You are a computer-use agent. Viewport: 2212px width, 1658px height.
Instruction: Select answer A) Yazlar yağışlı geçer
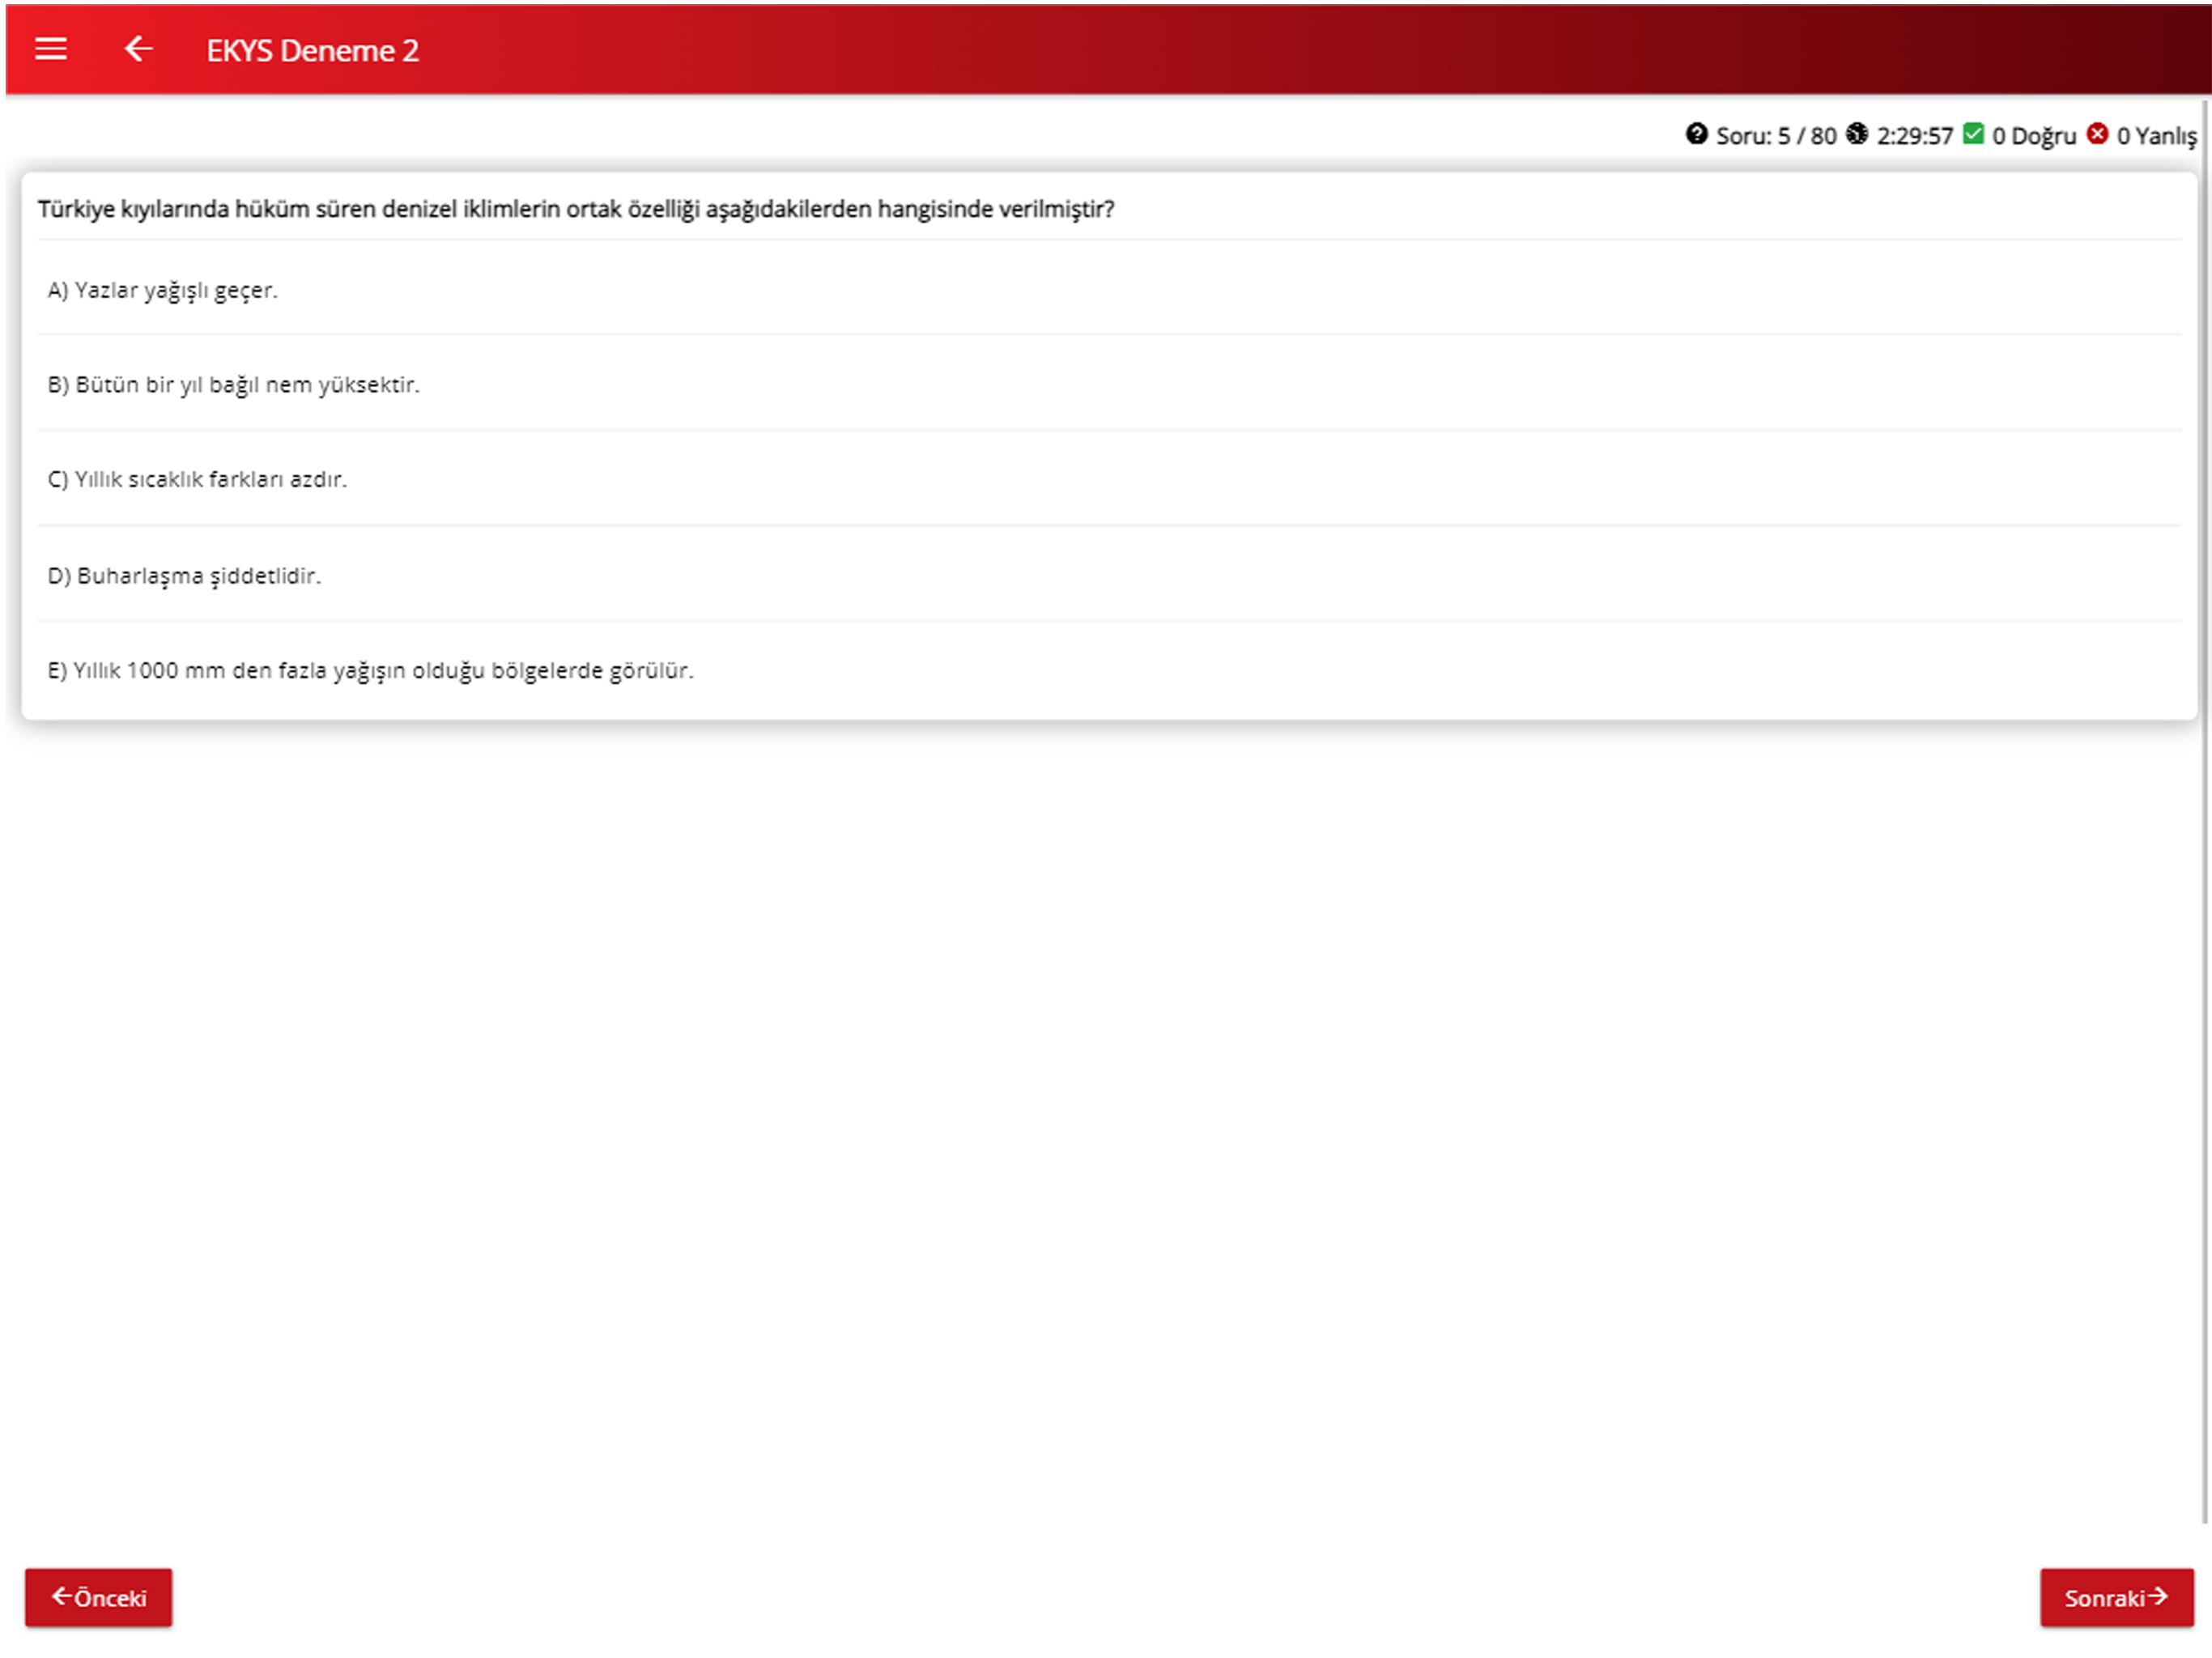click(1108, 290)
